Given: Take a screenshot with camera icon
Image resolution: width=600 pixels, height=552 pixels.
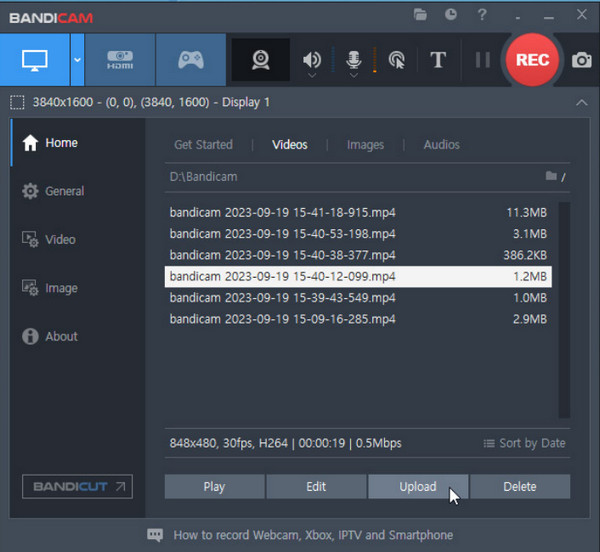Looking at the screenshot, I should [582, 60].
